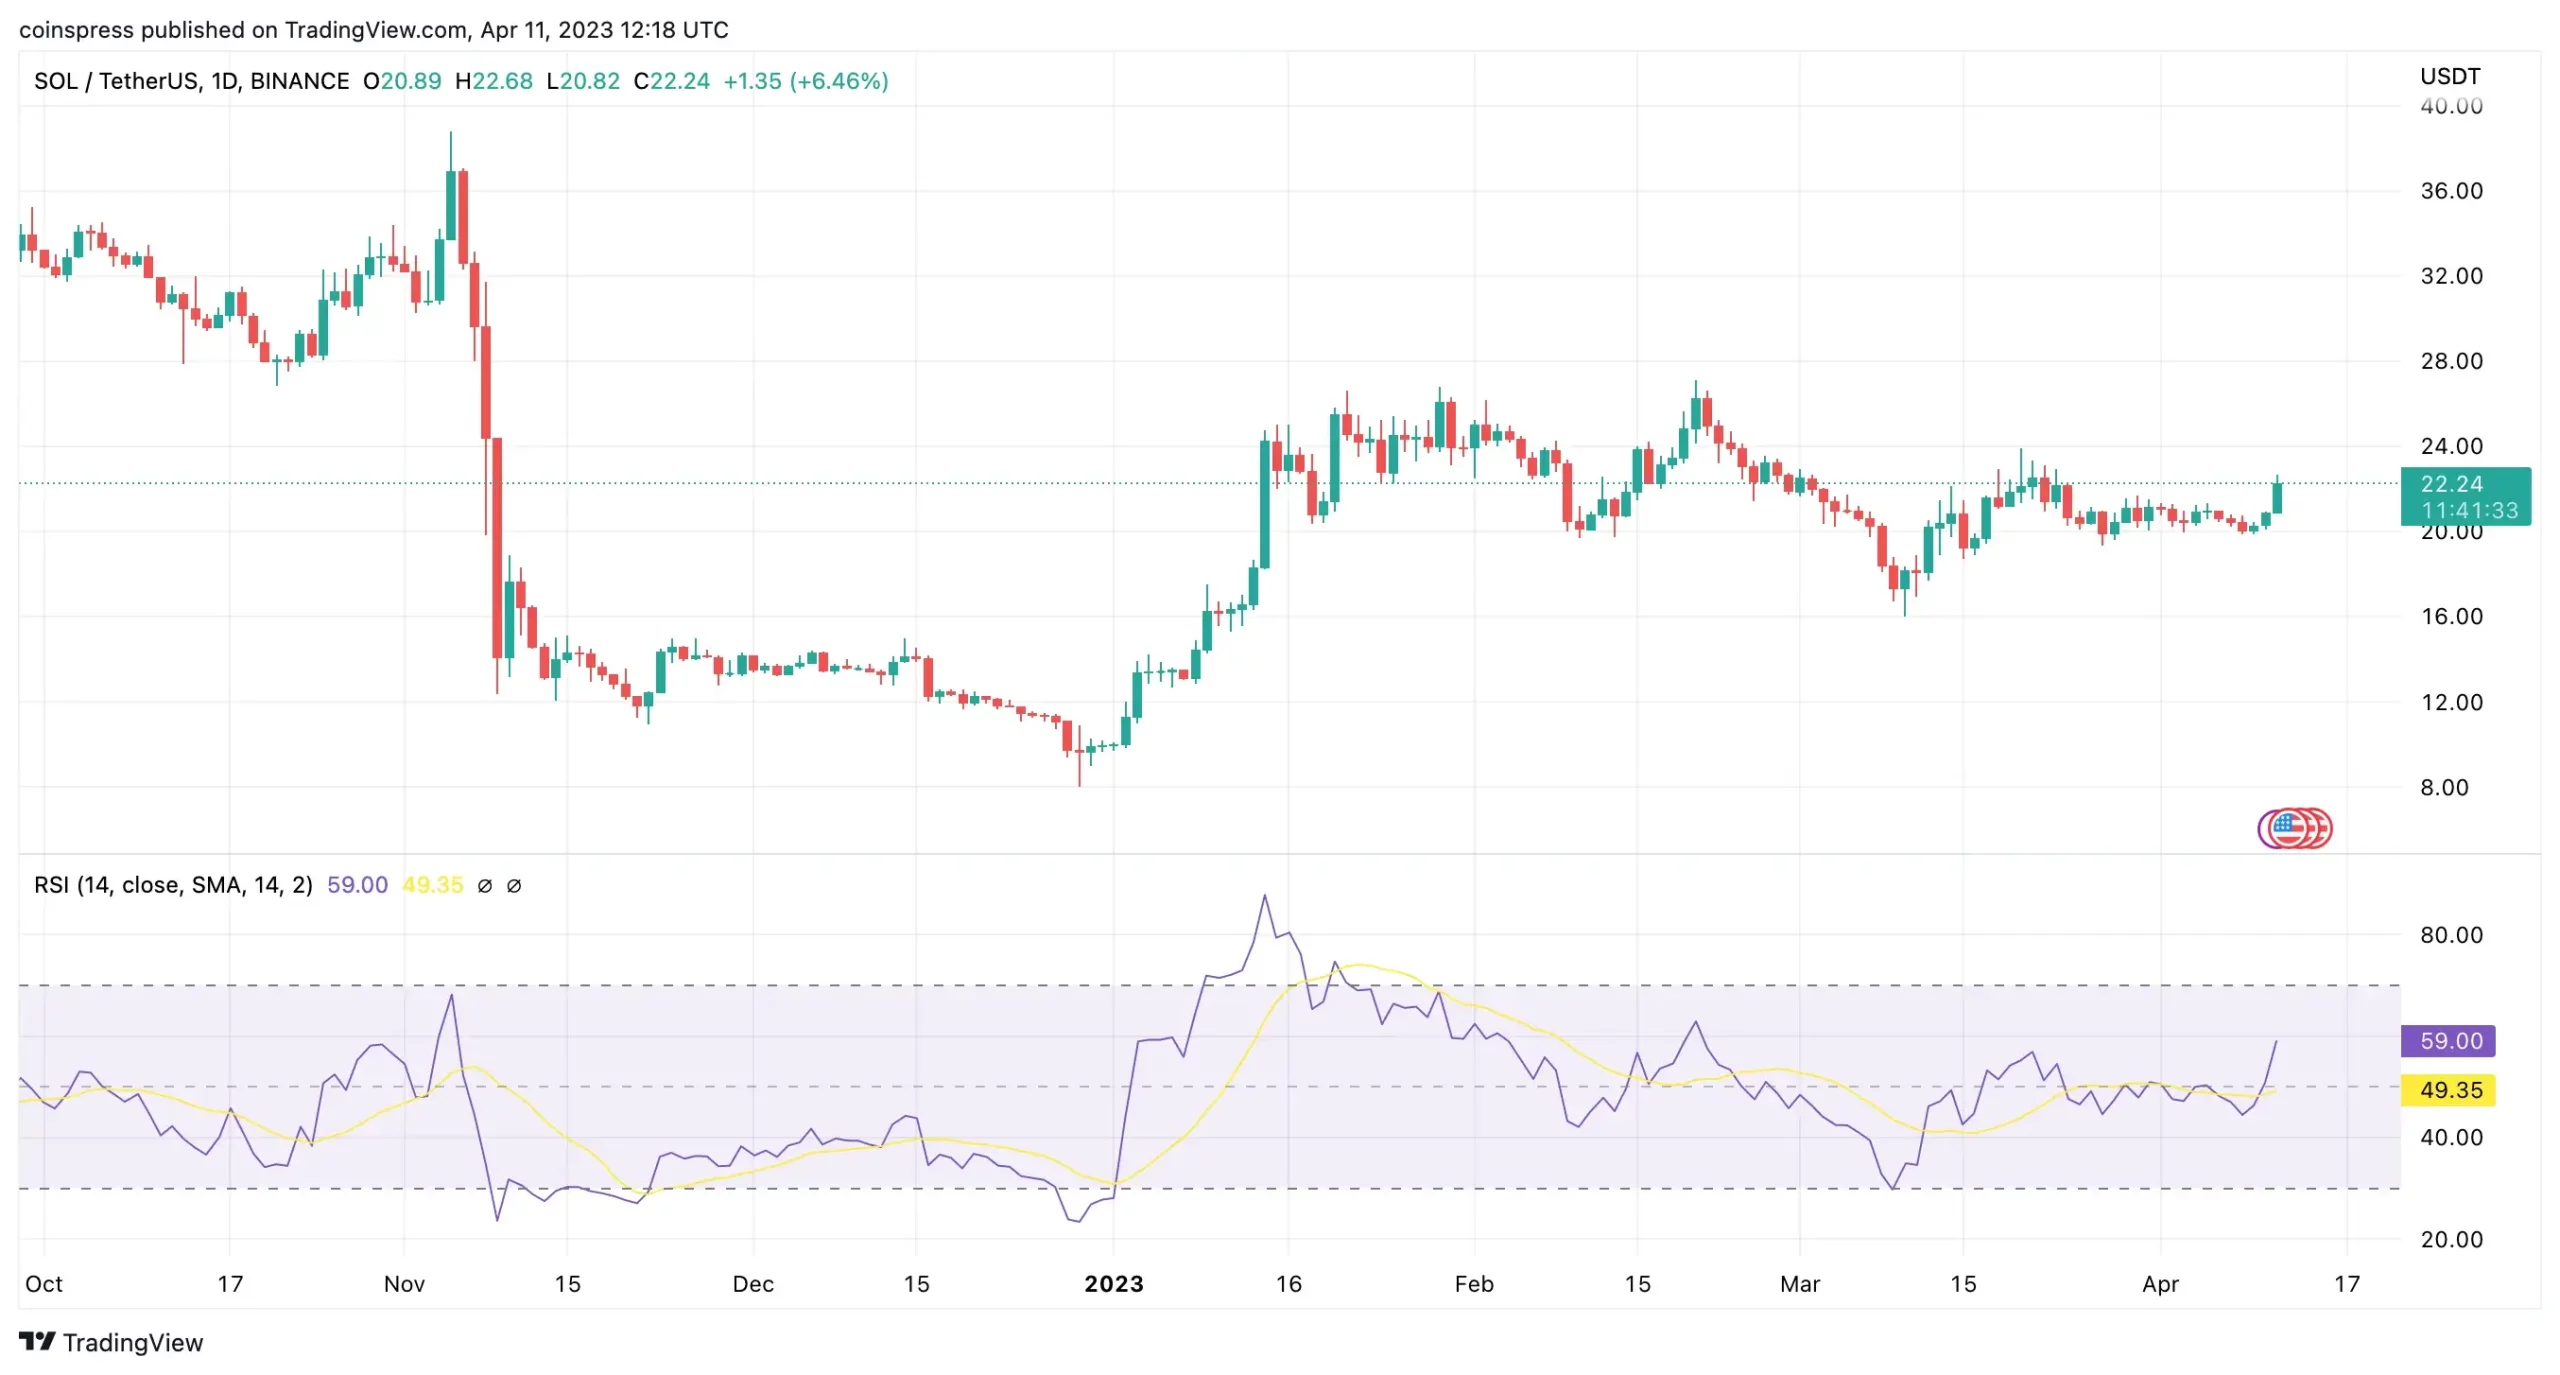Image resolution: width=2560 pixels, height=1375 pixels.
Task: Select the Nov label on time axis
Action: point(404,1284)
